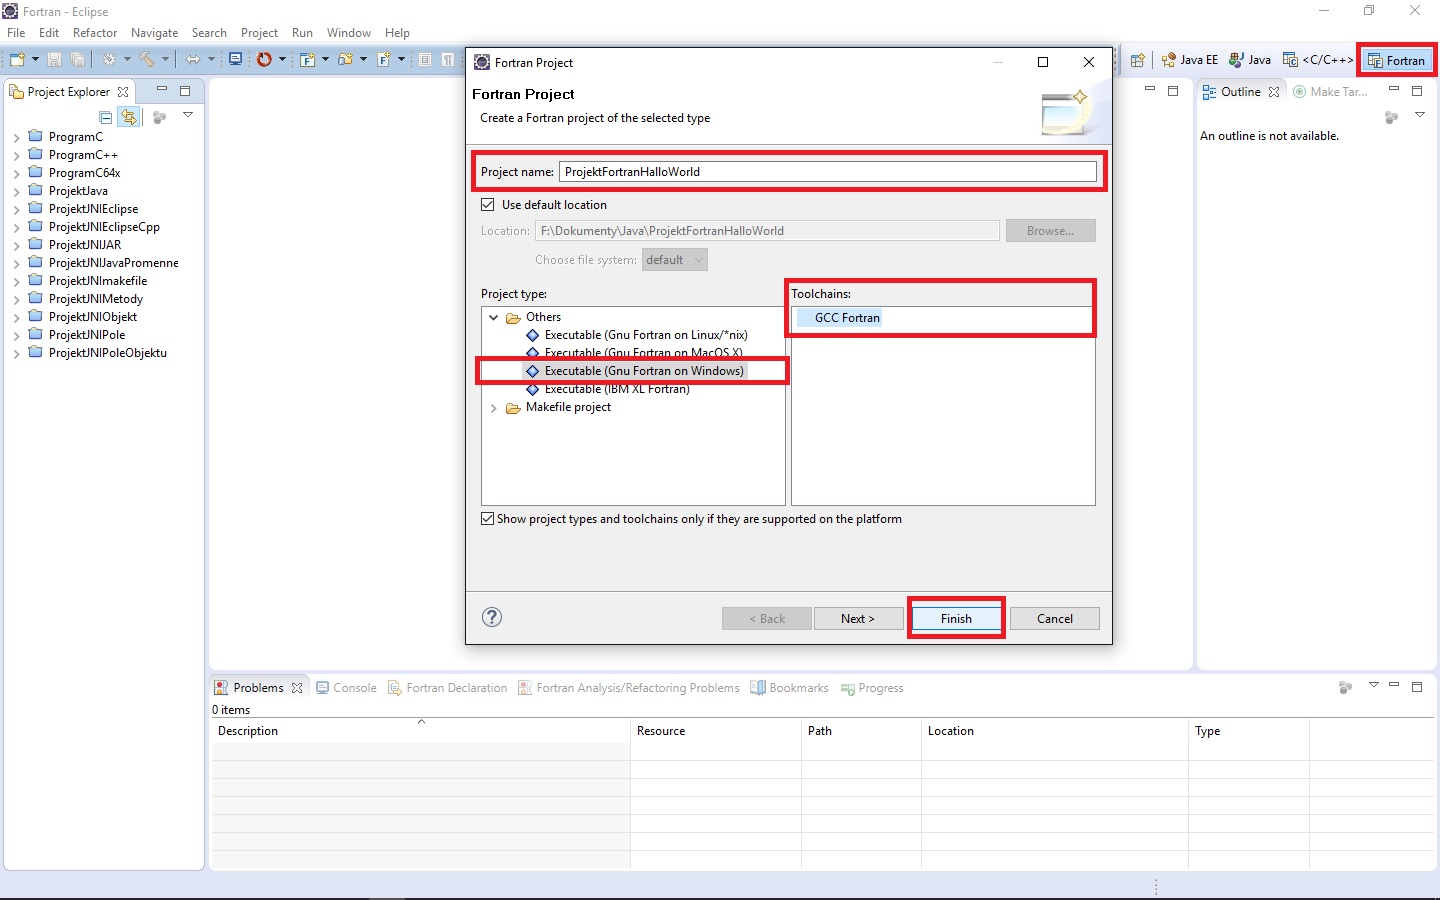Click the Resource column header
This screenshot has height=900, width=1440.
(x=716, y=731)
